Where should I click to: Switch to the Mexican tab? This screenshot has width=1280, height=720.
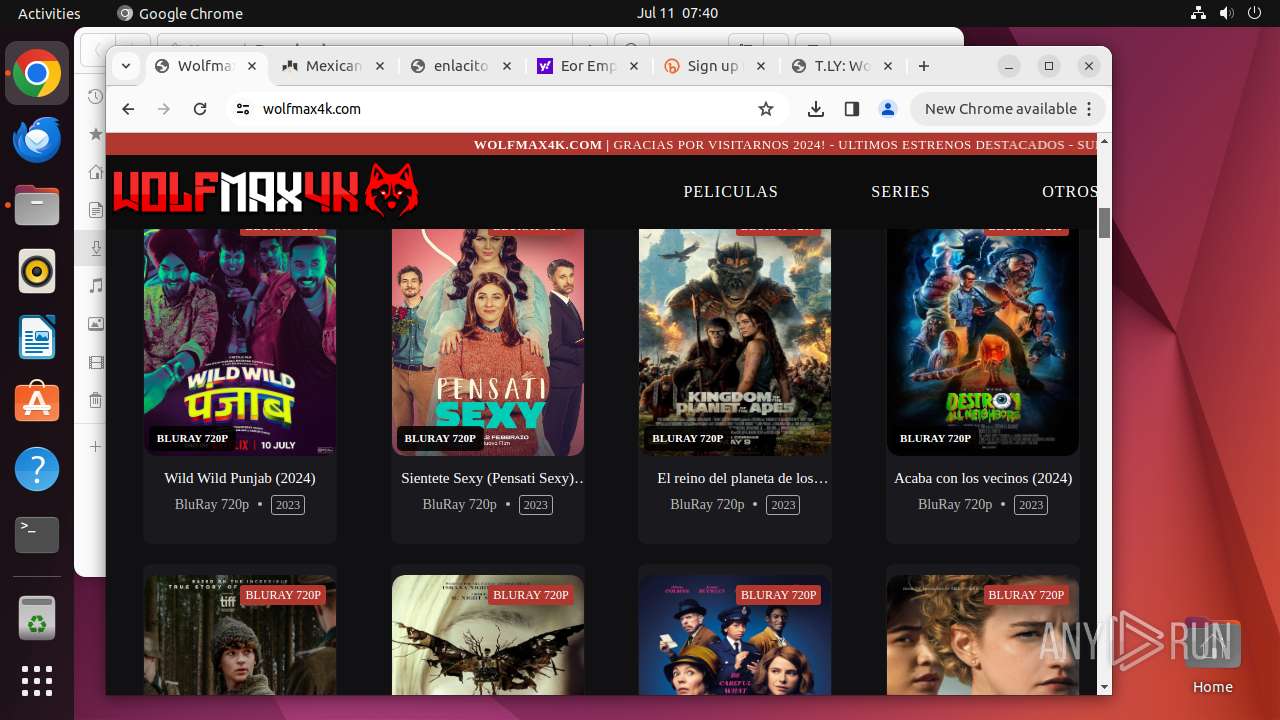click(333, 66)
